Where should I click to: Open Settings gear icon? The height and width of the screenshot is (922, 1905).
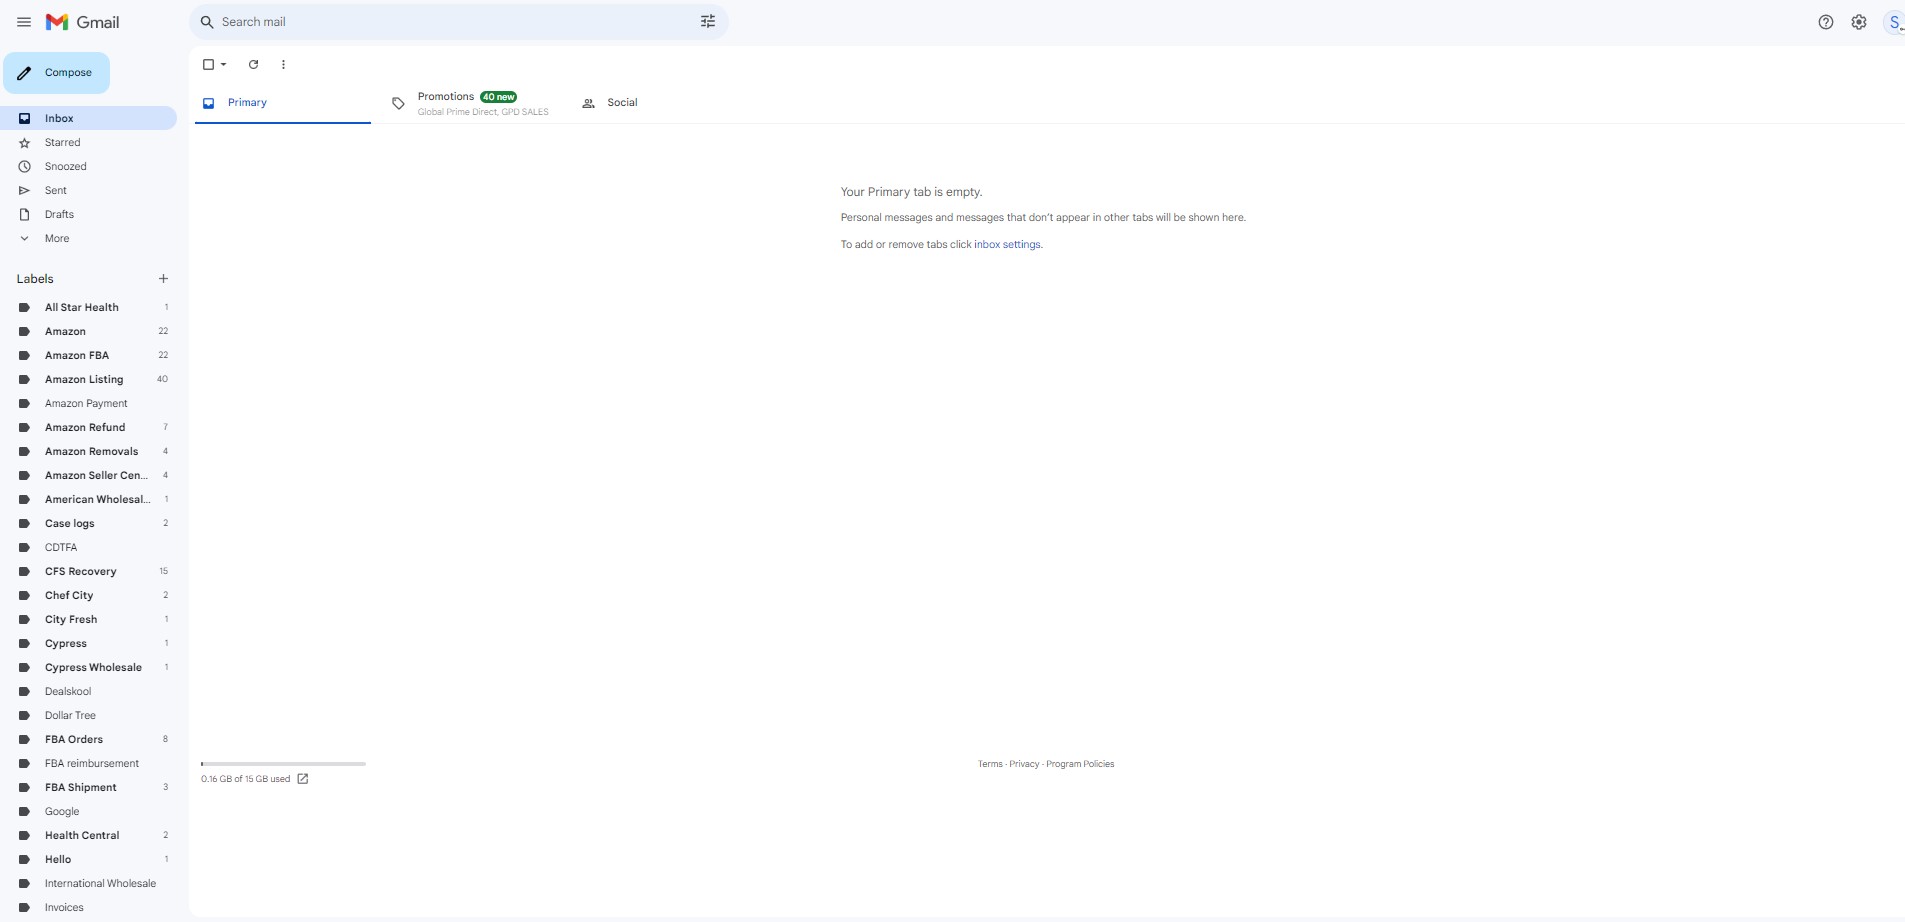pyautogui.click(x=1859, y=22)
